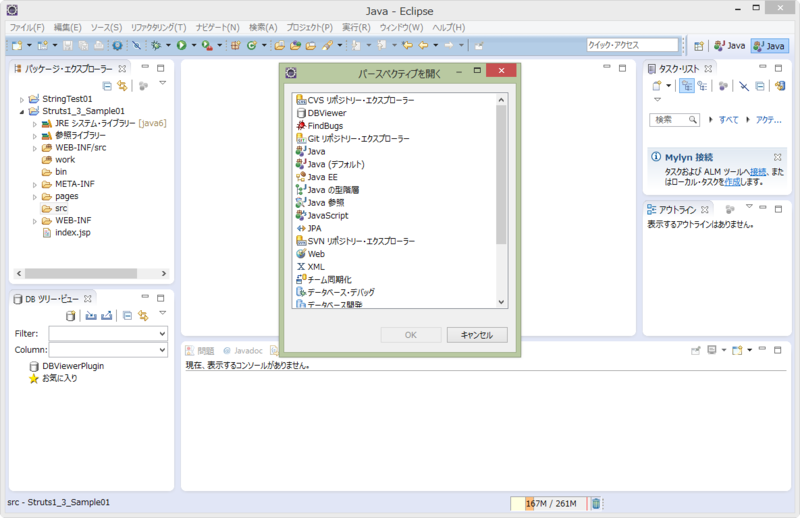Click the New wizard toolbar icon

[x=17, y=45]
